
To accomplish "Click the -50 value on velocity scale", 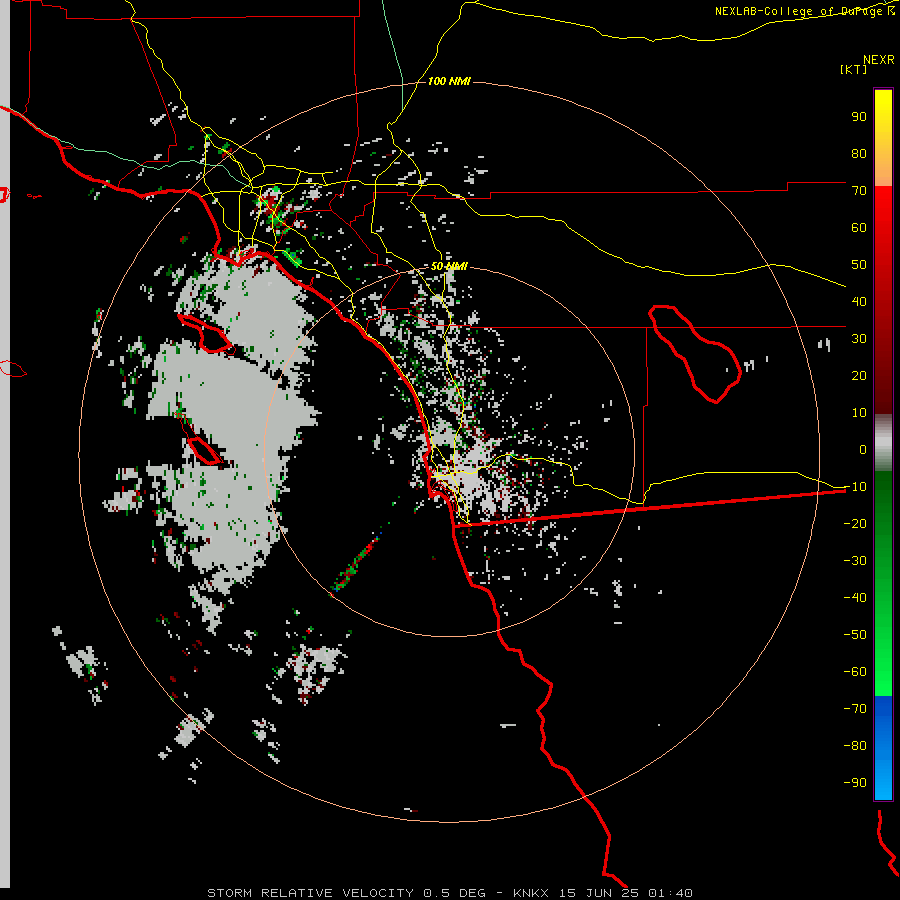I will (x=855, y=635).
